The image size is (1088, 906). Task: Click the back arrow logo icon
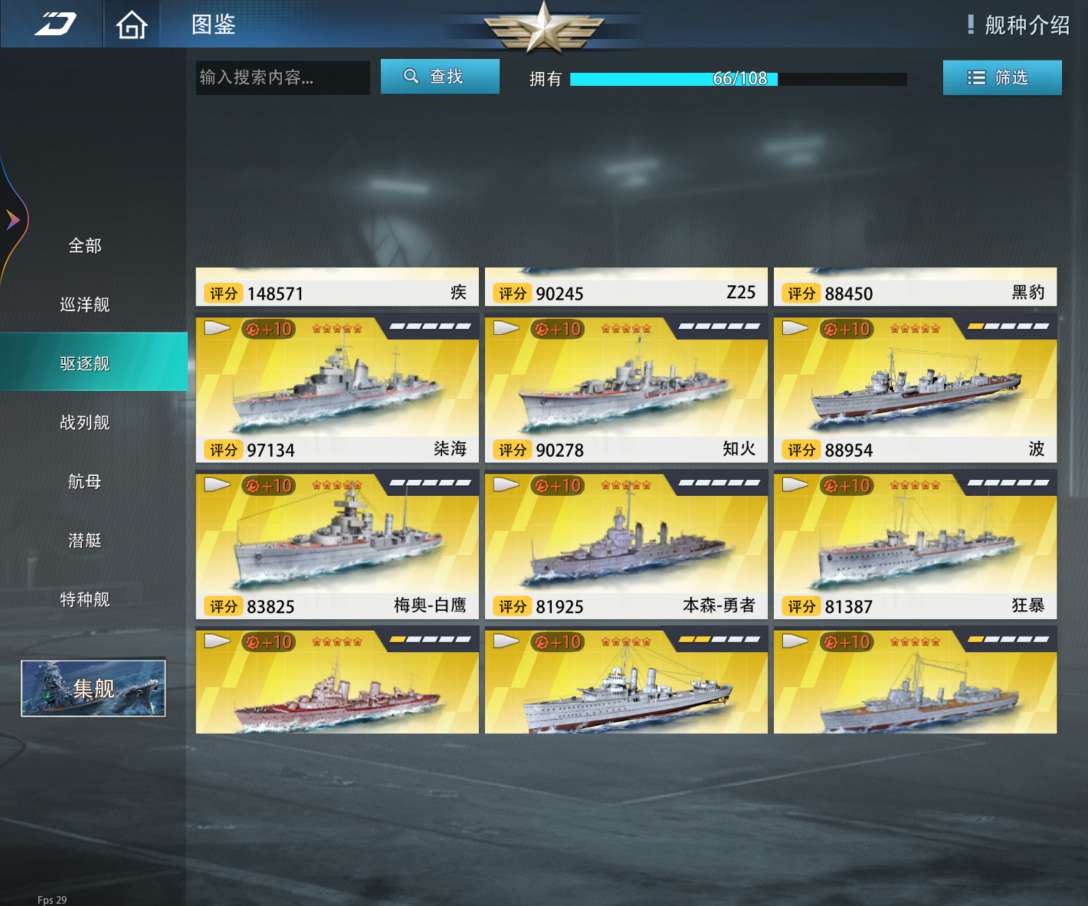point(56,24)
